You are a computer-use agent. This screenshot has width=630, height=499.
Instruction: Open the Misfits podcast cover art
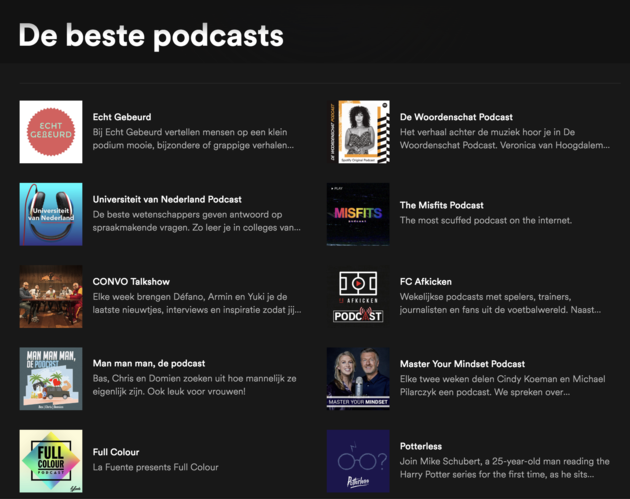click(x=358, y=214)
